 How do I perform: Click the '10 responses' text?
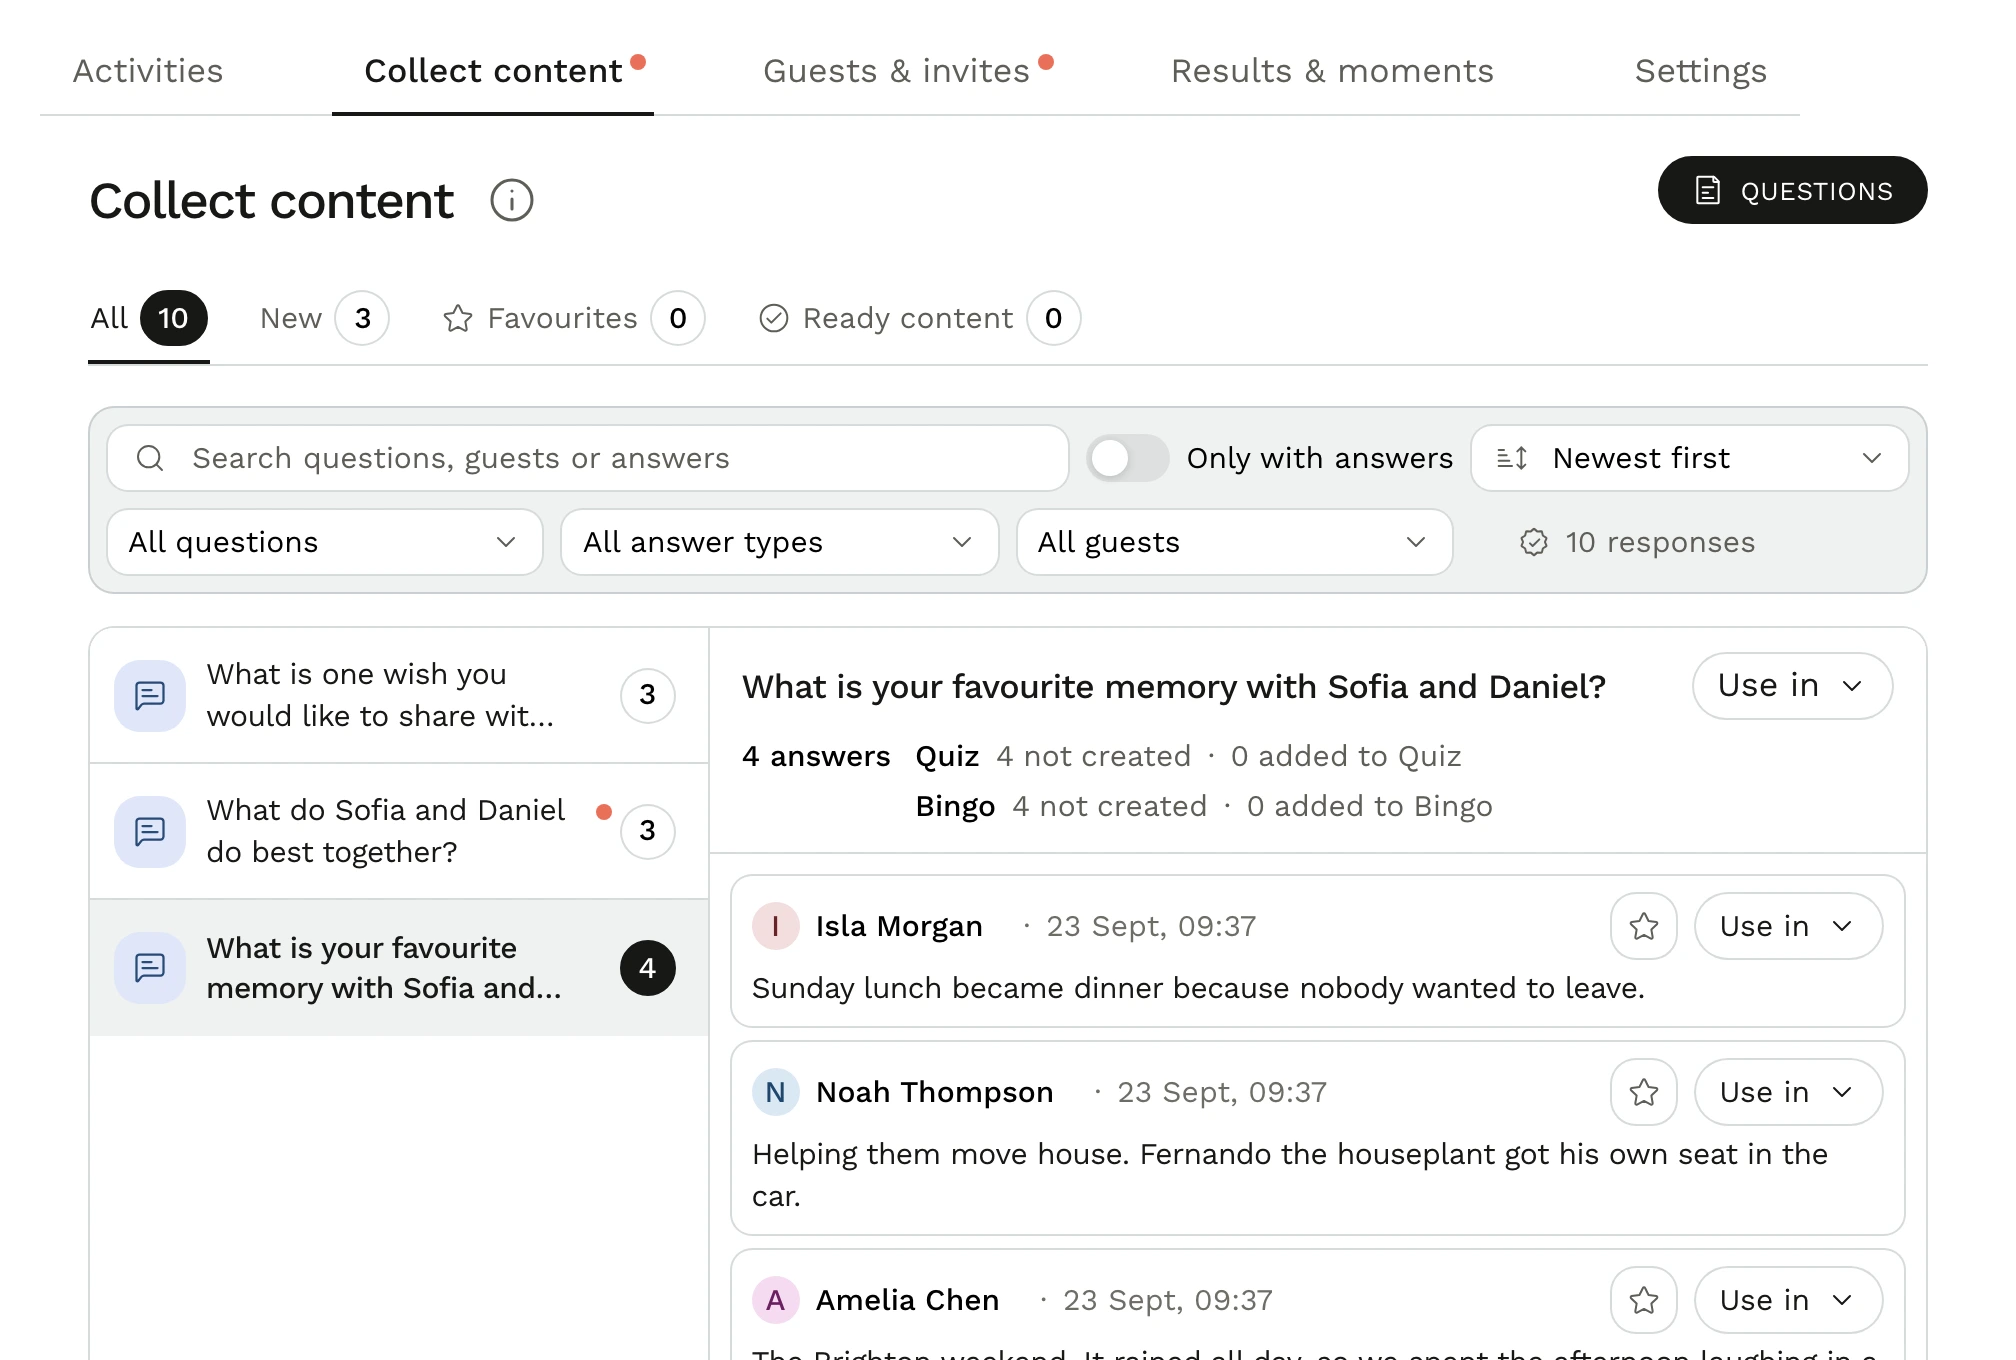tap(1660, 542)
